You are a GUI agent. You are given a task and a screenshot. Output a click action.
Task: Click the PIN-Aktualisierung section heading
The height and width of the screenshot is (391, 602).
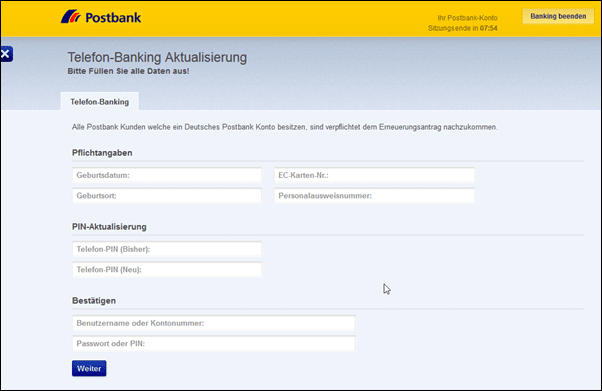(109, 227)
